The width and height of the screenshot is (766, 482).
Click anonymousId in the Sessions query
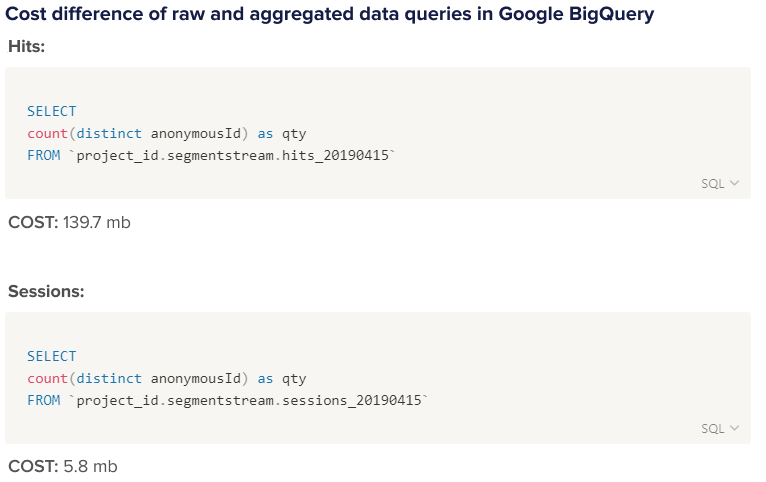point(196,378)
